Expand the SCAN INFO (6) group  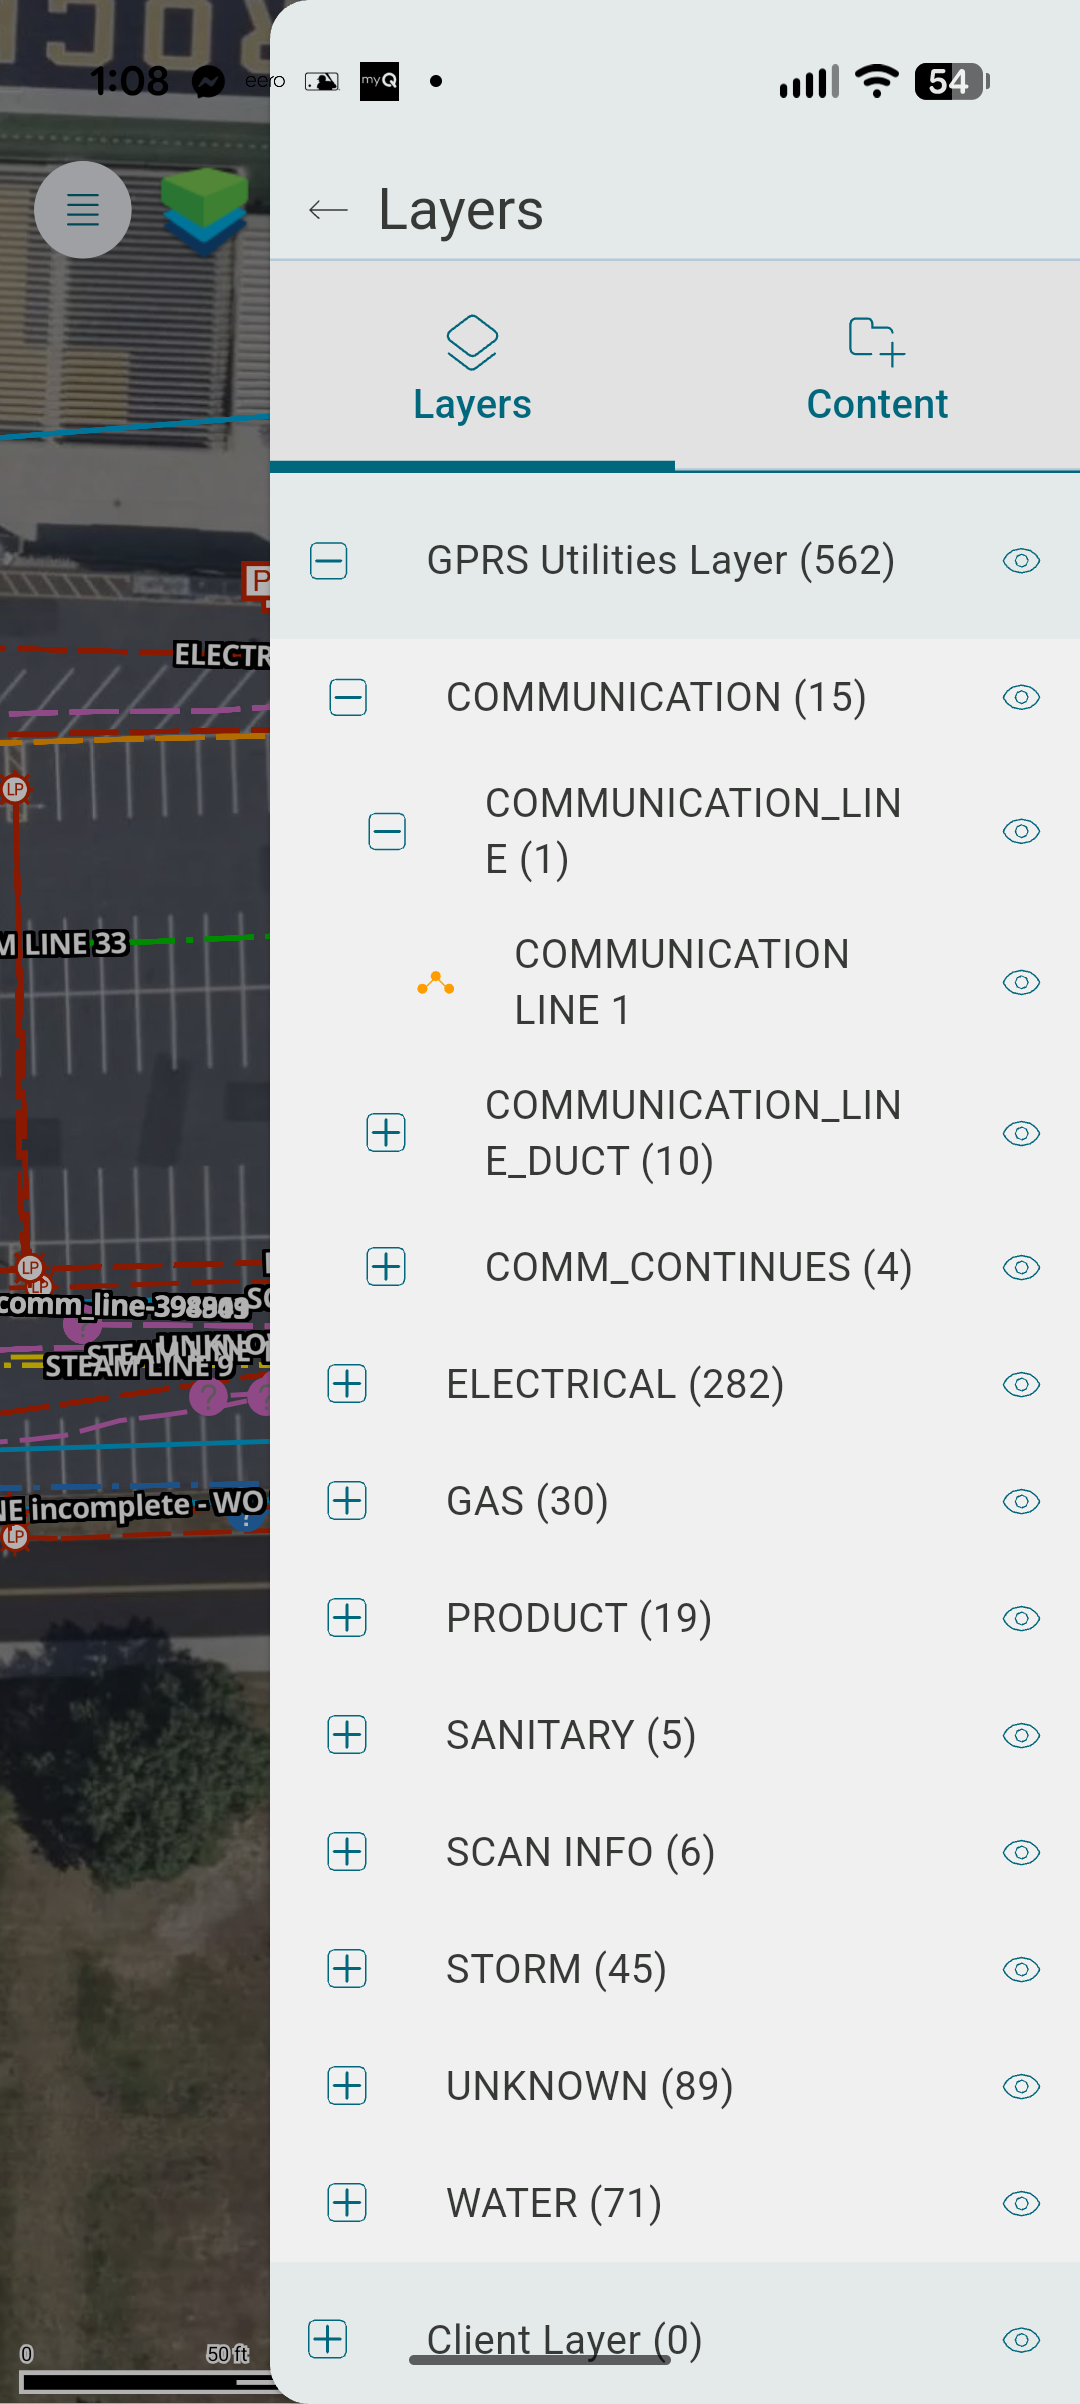[x=347, y=1852]
